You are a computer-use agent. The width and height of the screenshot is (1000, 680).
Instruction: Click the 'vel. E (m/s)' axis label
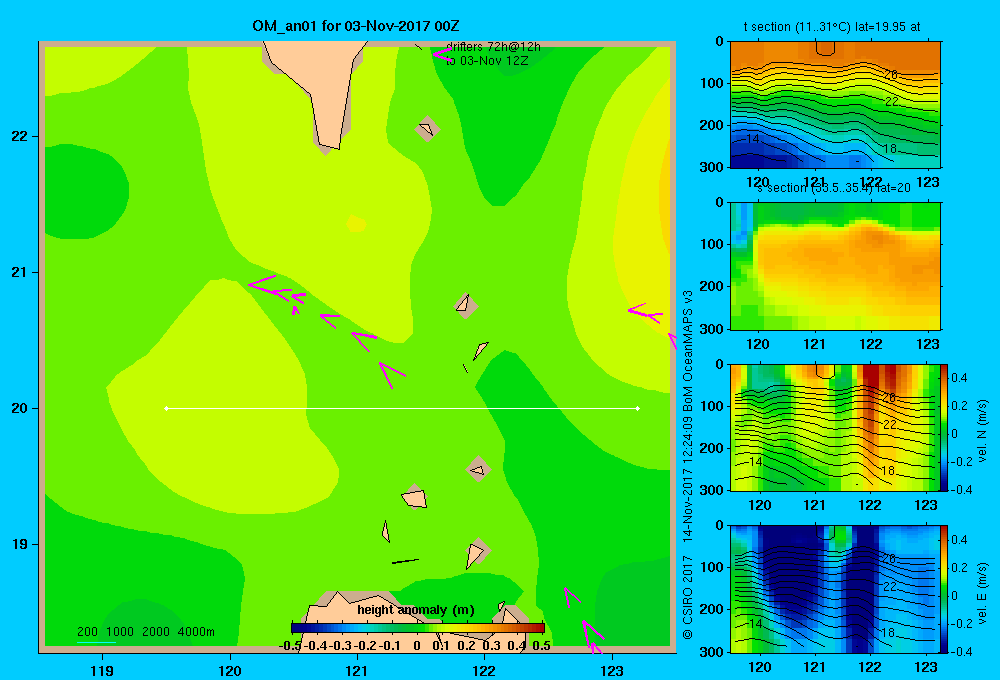983,593
